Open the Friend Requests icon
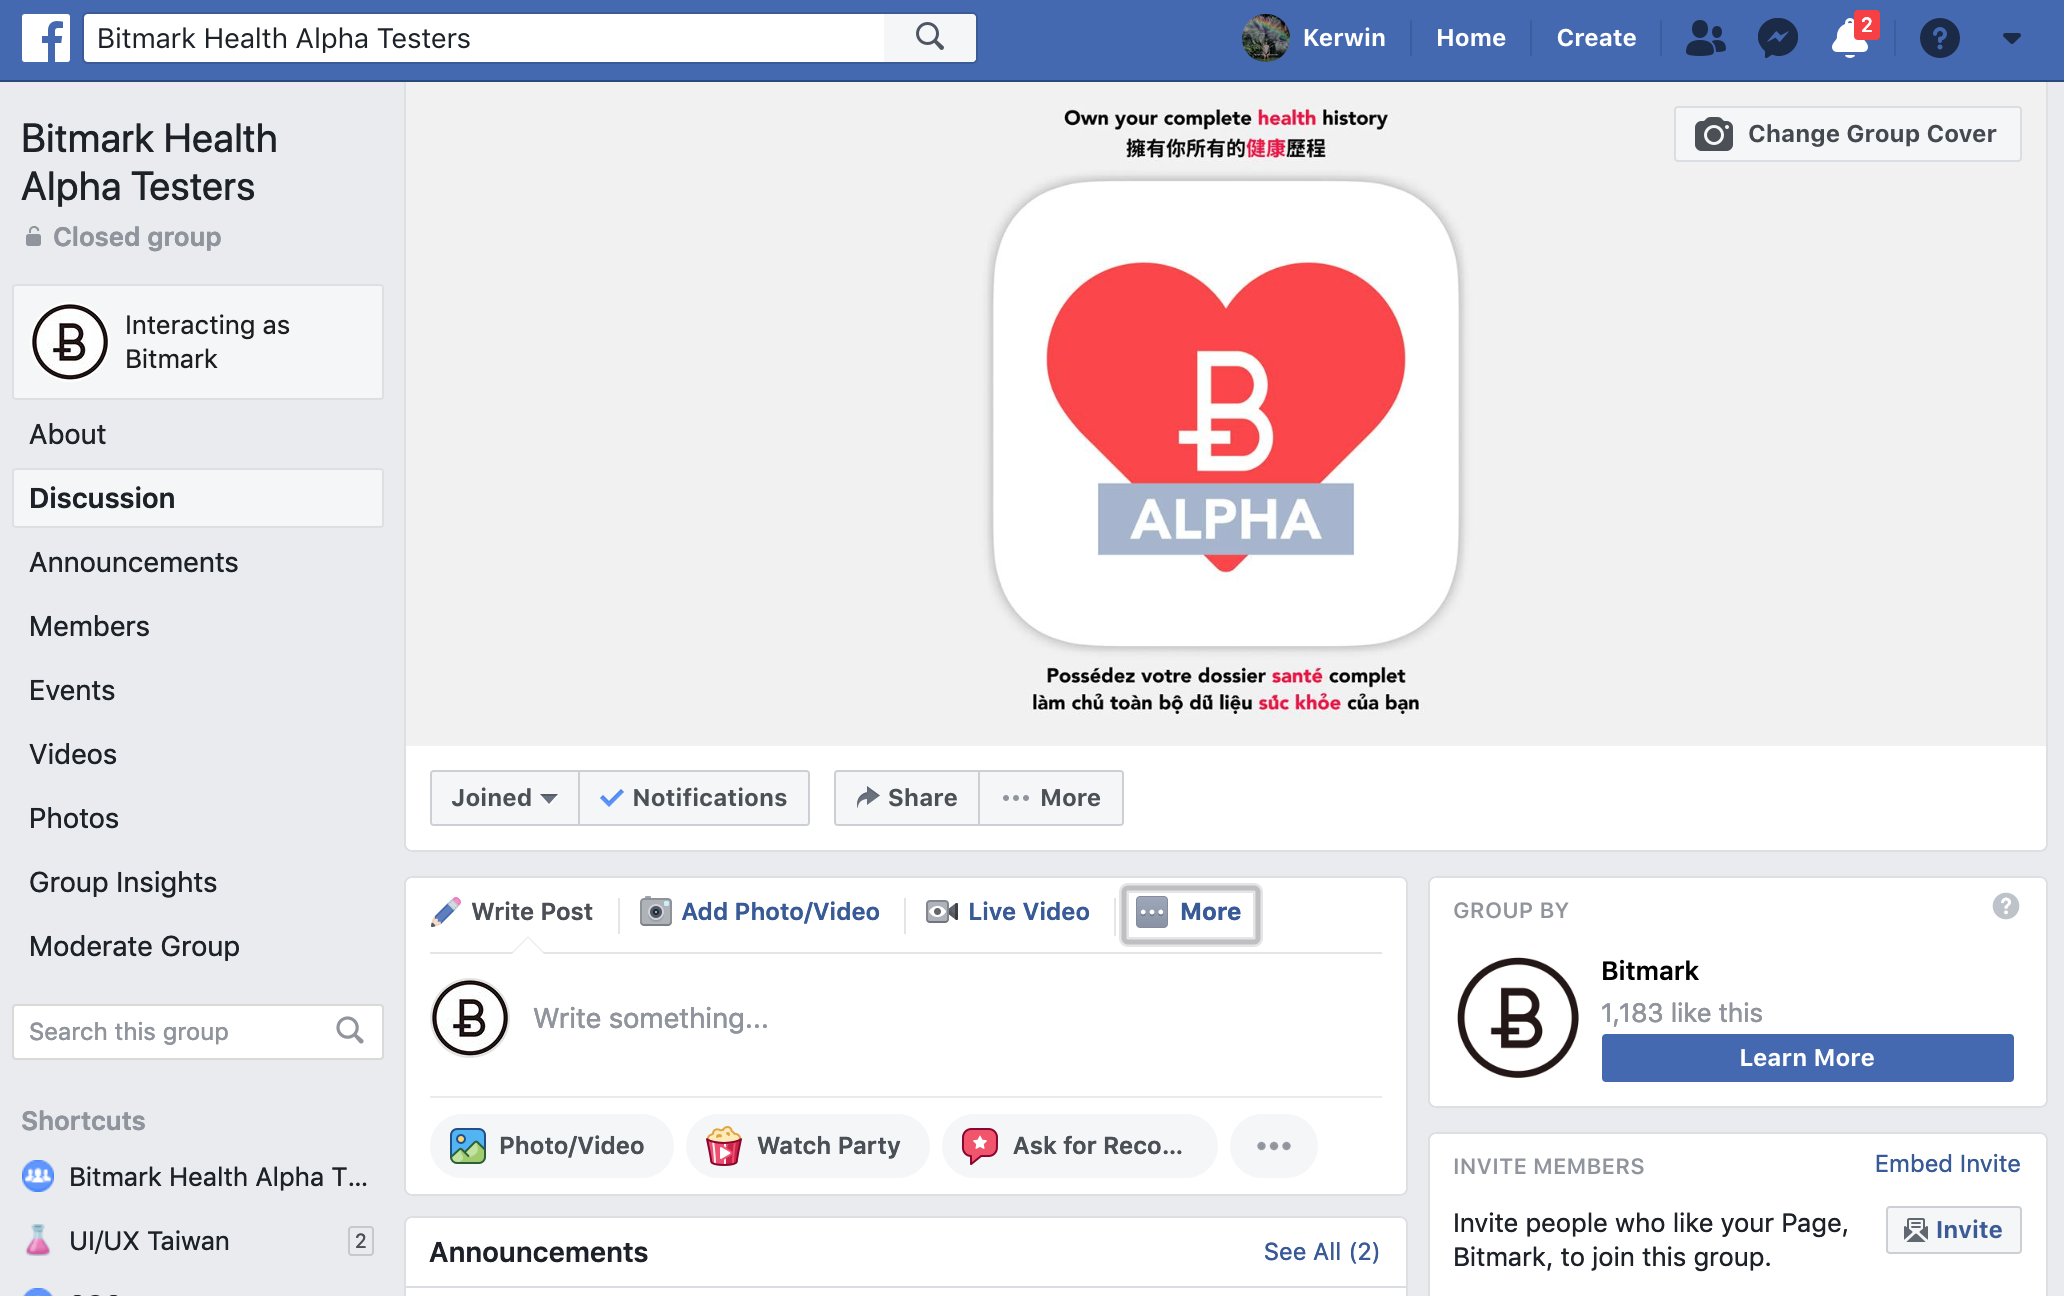This screenshot has width=2064, height=1296. (x=1705, y=39)
